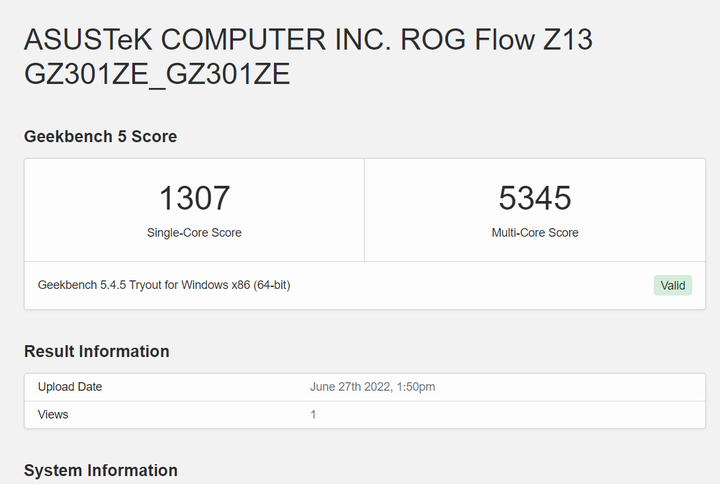The image size is (720, 484).
Task: Click the June 27th 2022 upload date value
Action: click(x=352, y=387)
